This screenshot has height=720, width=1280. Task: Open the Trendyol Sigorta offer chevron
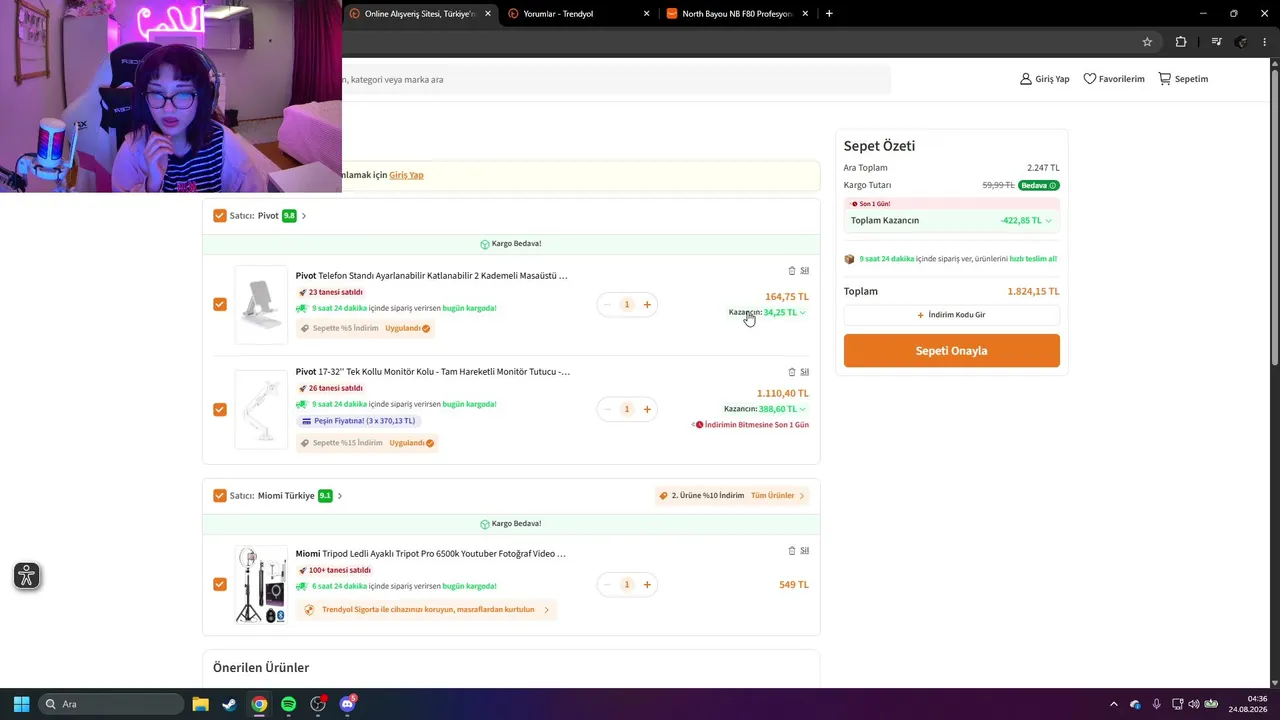[x=546, y=610]
